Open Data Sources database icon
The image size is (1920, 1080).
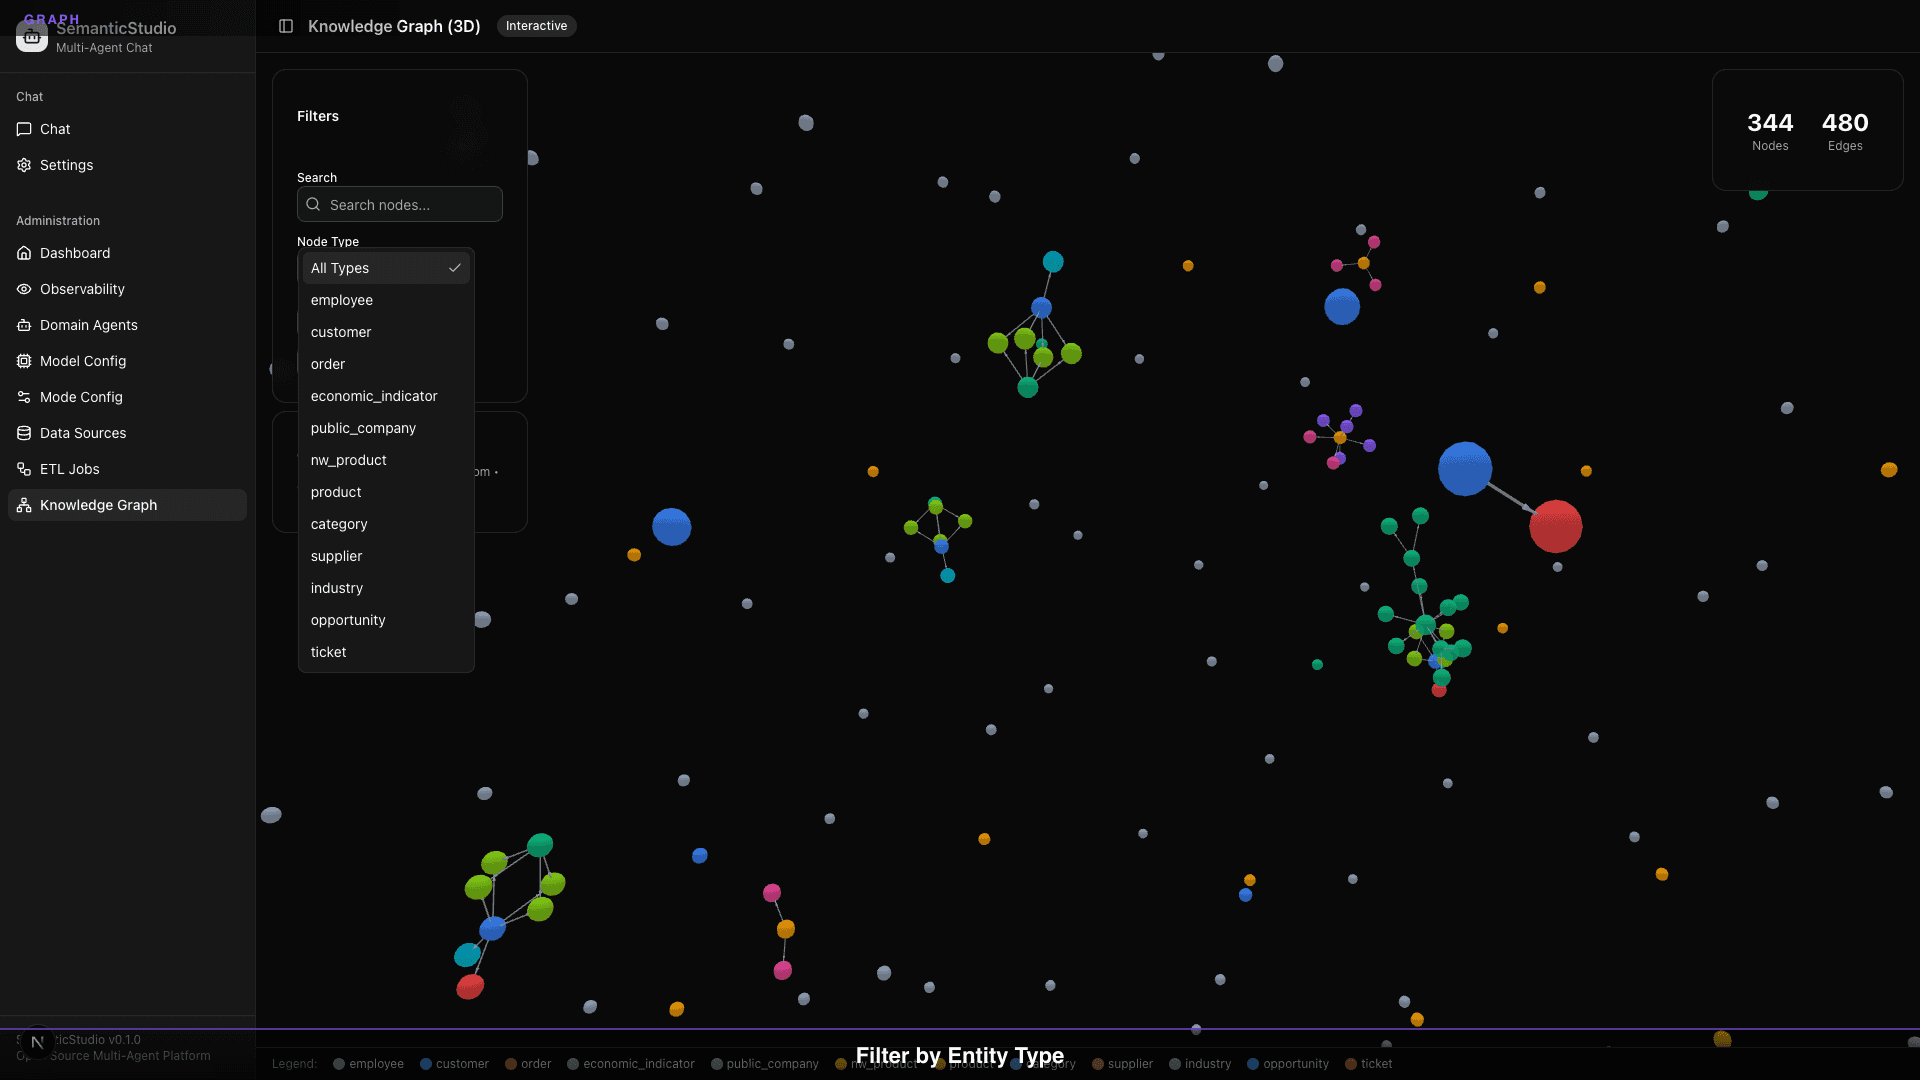(x=24, y=433)
